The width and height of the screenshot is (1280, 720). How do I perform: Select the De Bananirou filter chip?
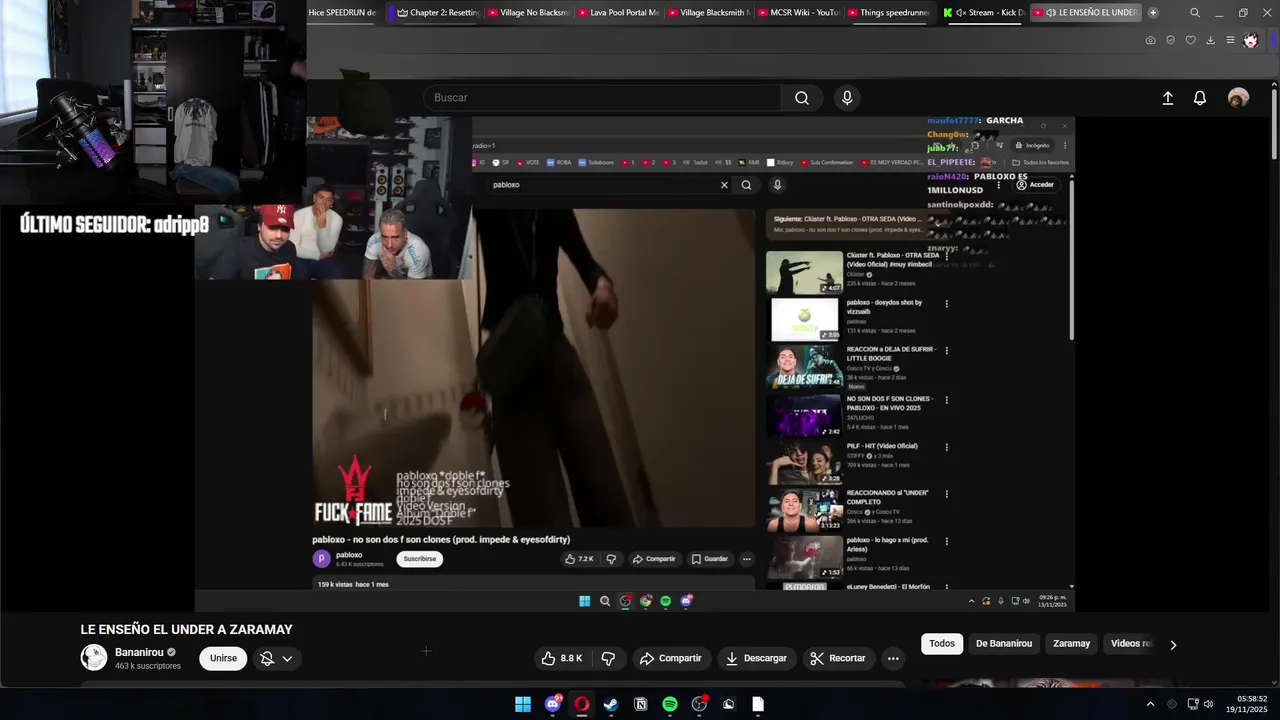1004,644
